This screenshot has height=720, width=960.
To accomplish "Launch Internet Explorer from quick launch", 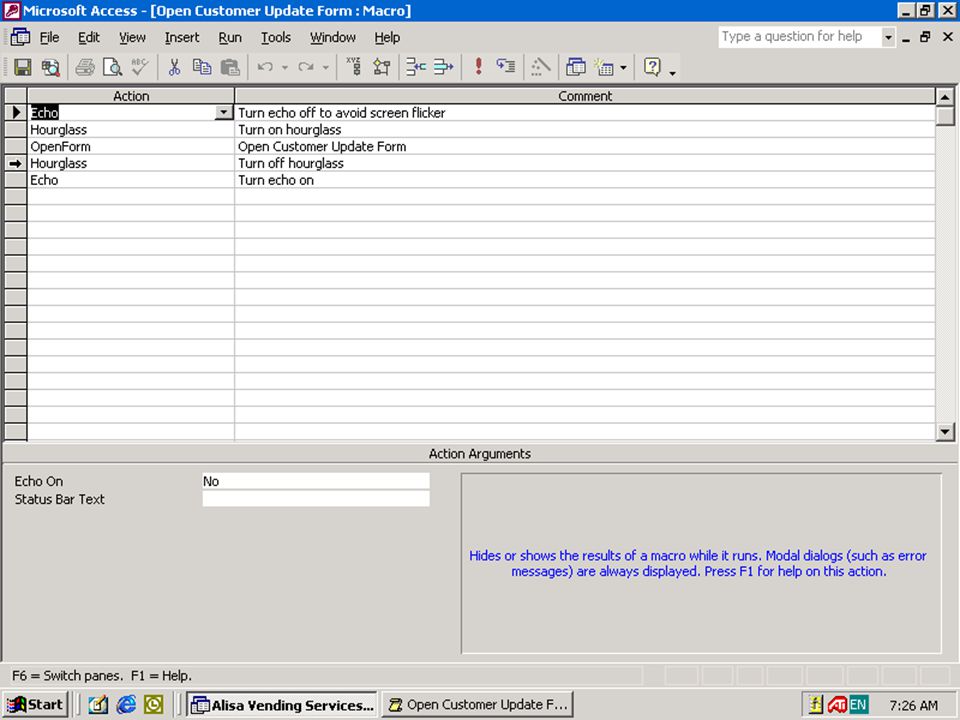I will 126,705.
